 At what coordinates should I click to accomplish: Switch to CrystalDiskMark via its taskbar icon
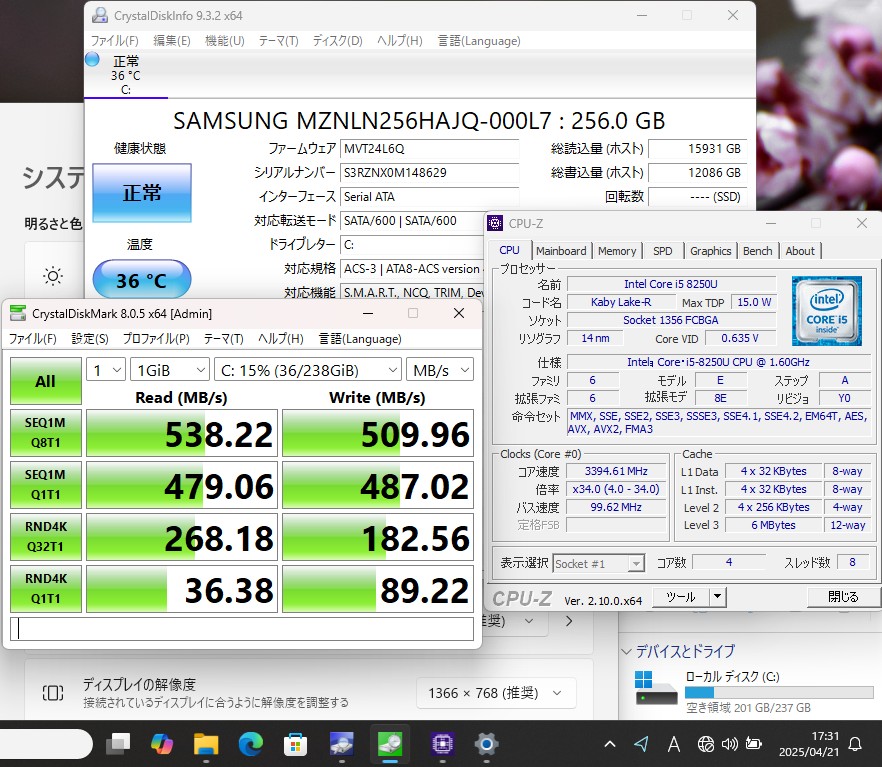(x=390, y=744)
